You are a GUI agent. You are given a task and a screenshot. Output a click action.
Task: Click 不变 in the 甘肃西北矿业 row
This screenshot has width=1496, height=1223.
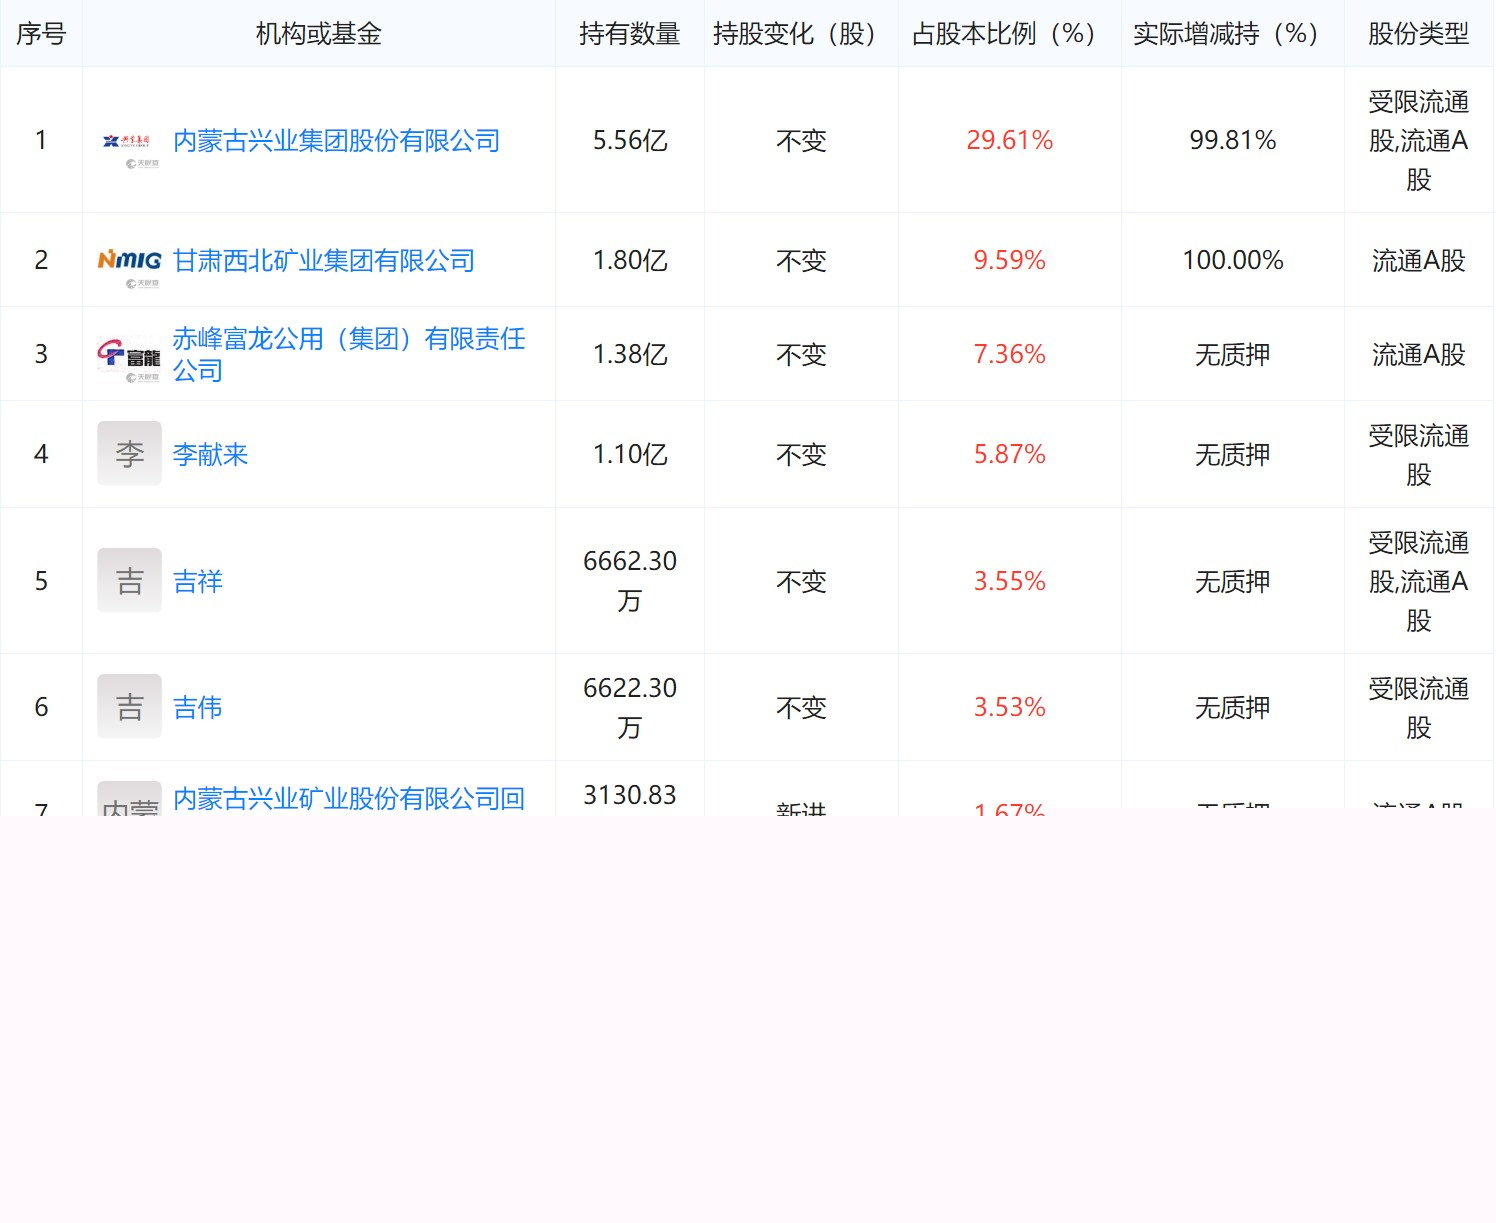click(801, 261)
